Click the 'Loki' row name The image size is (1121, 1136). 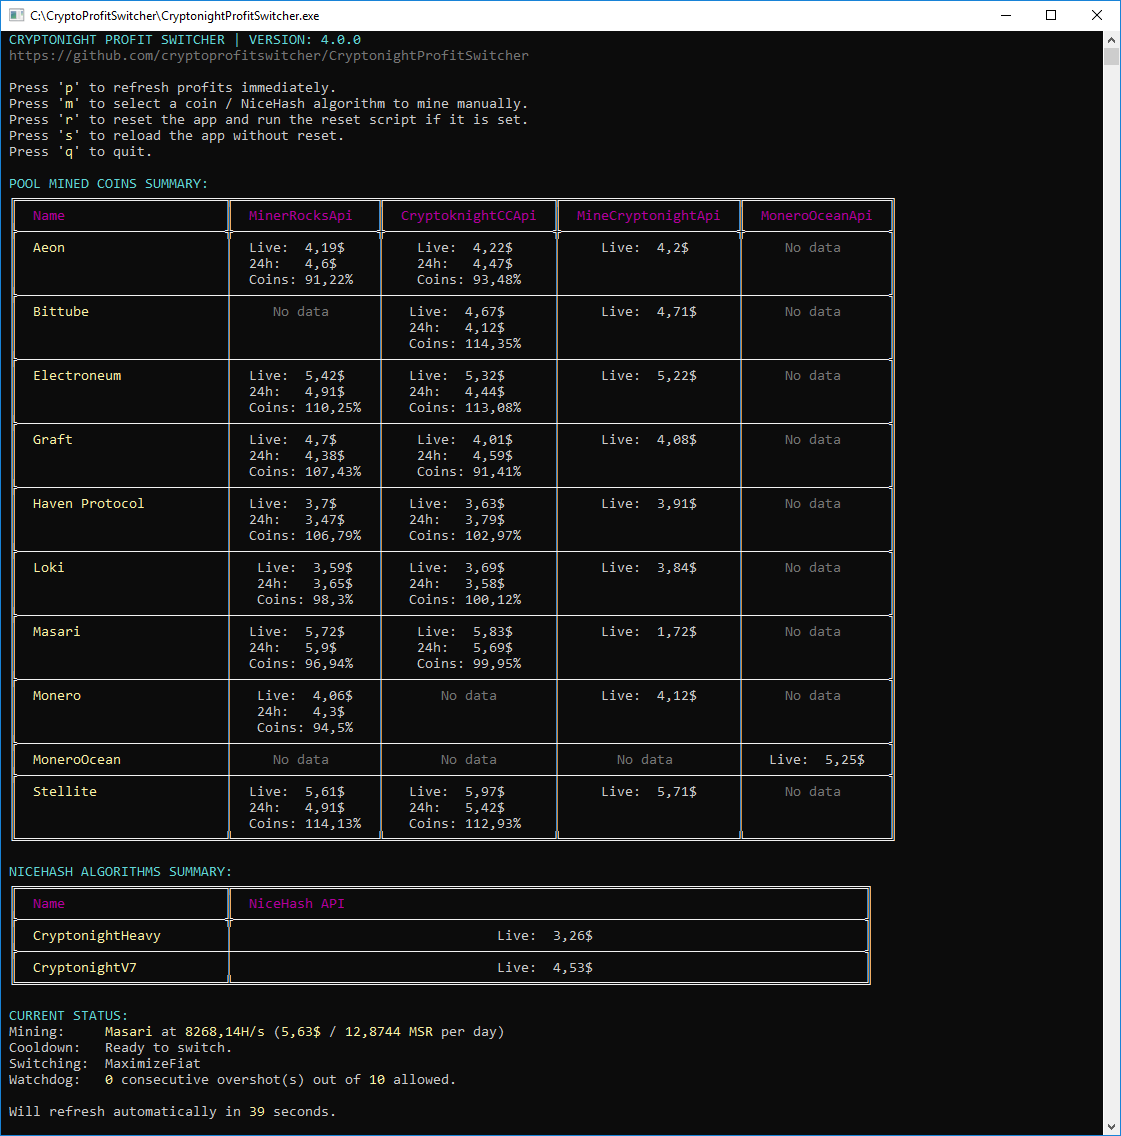pyautogui.click(x=49, y=567)
